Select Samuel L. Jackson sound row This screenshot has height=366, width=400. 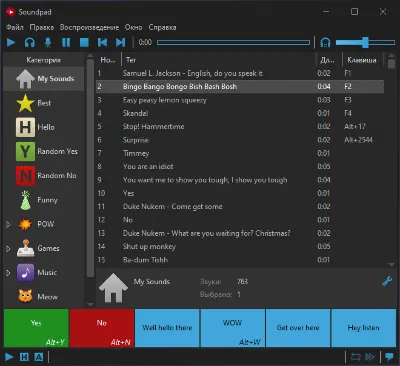pyautogui.click(x=240, y=73)
